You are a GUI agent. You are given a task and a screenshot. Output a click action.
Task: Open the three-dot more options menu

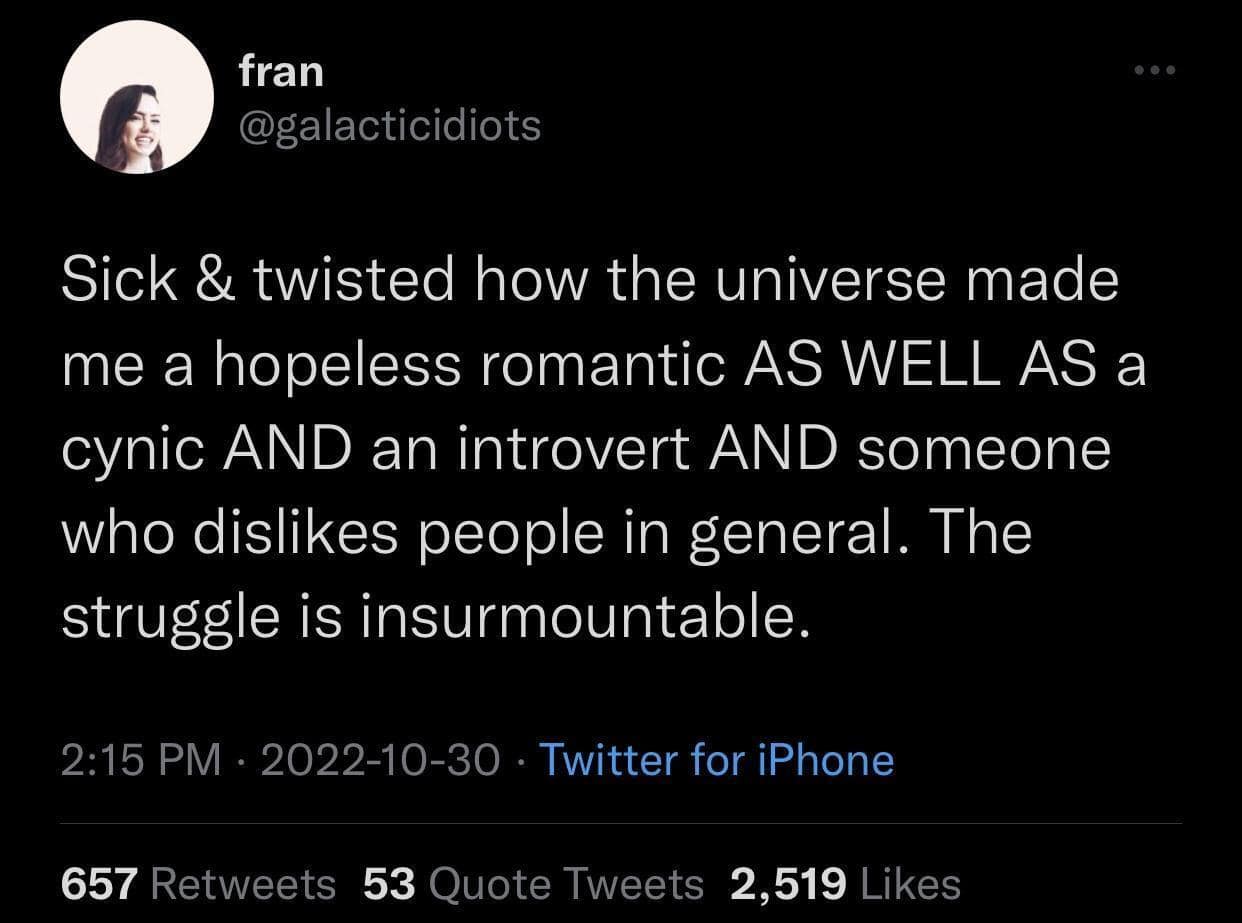coord(1155,71)
